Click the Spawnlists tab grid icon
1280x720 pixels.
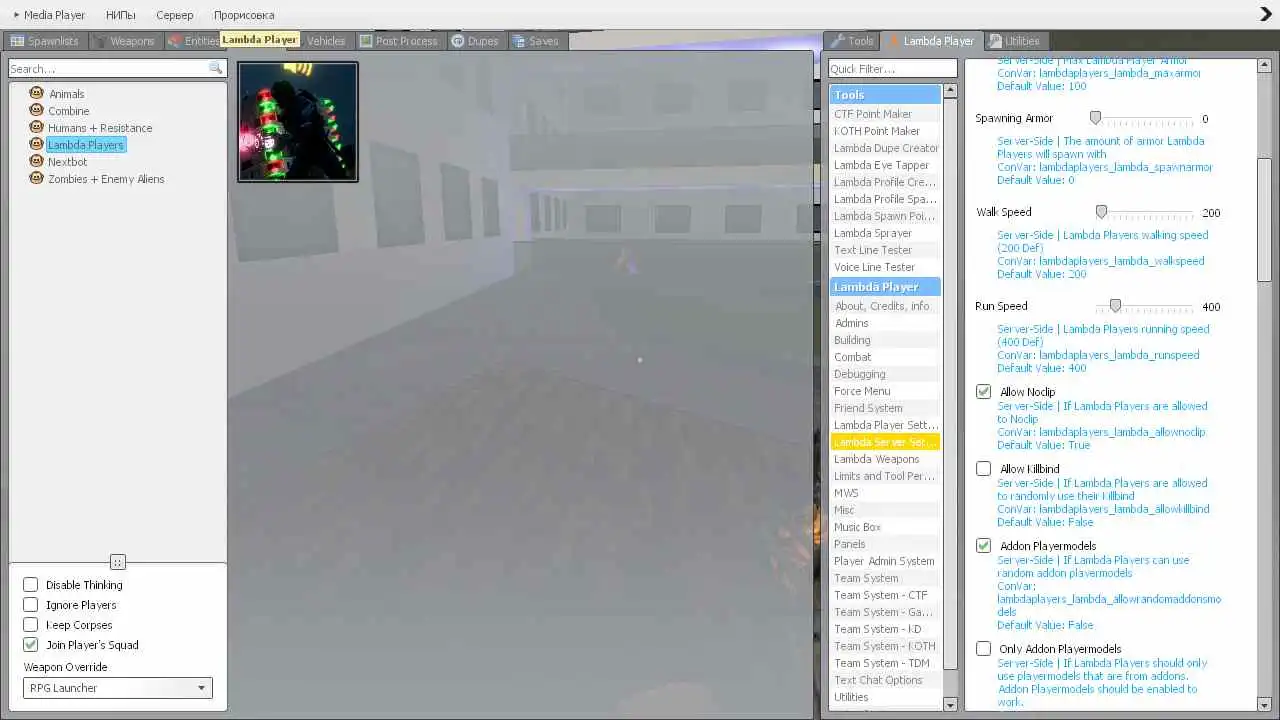[x=17, y=41]
